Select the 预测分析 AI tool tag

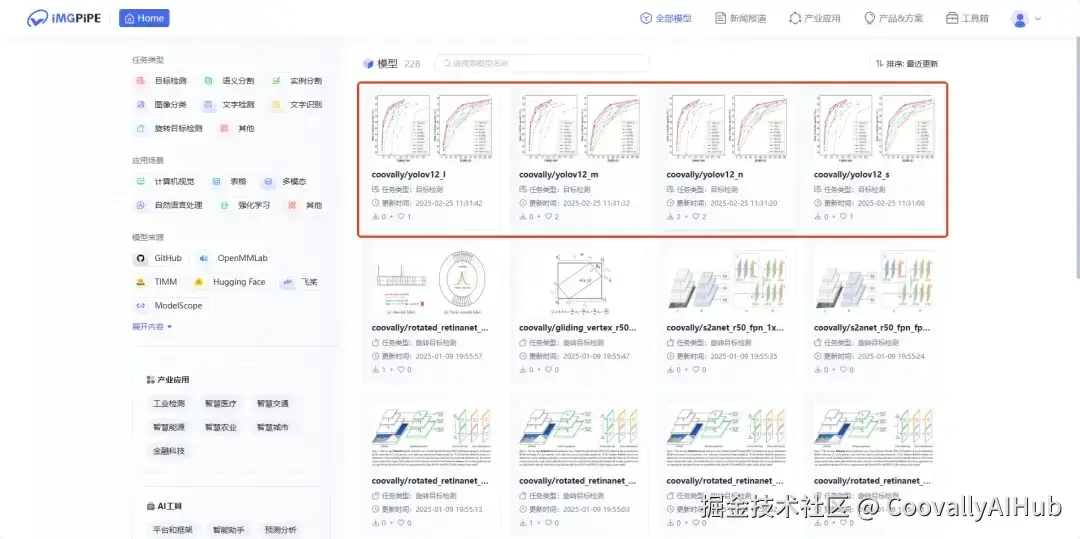(x=280, y=530)
